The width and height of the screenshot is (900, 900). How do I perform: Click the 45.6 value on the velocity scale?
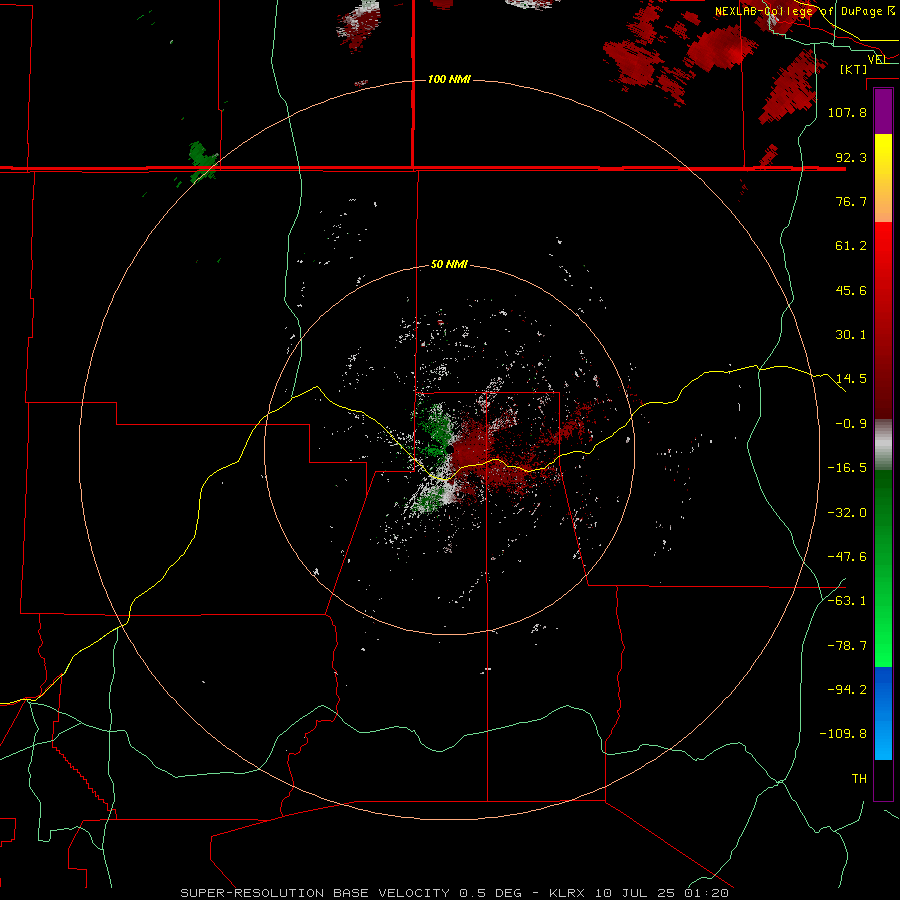pos(851,290)
